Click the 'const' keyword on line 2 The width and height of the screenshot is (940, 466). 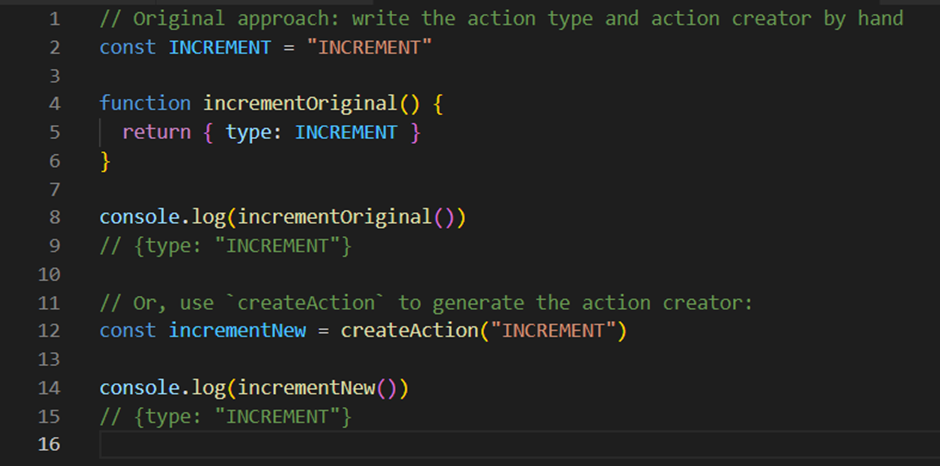[128, 47]
